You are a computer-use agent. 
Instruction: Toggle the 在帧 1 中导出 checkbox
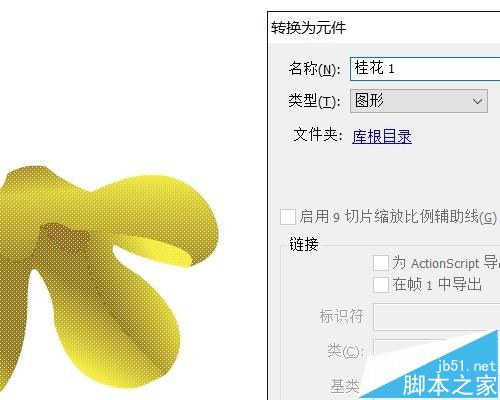(x=381, y=285)
